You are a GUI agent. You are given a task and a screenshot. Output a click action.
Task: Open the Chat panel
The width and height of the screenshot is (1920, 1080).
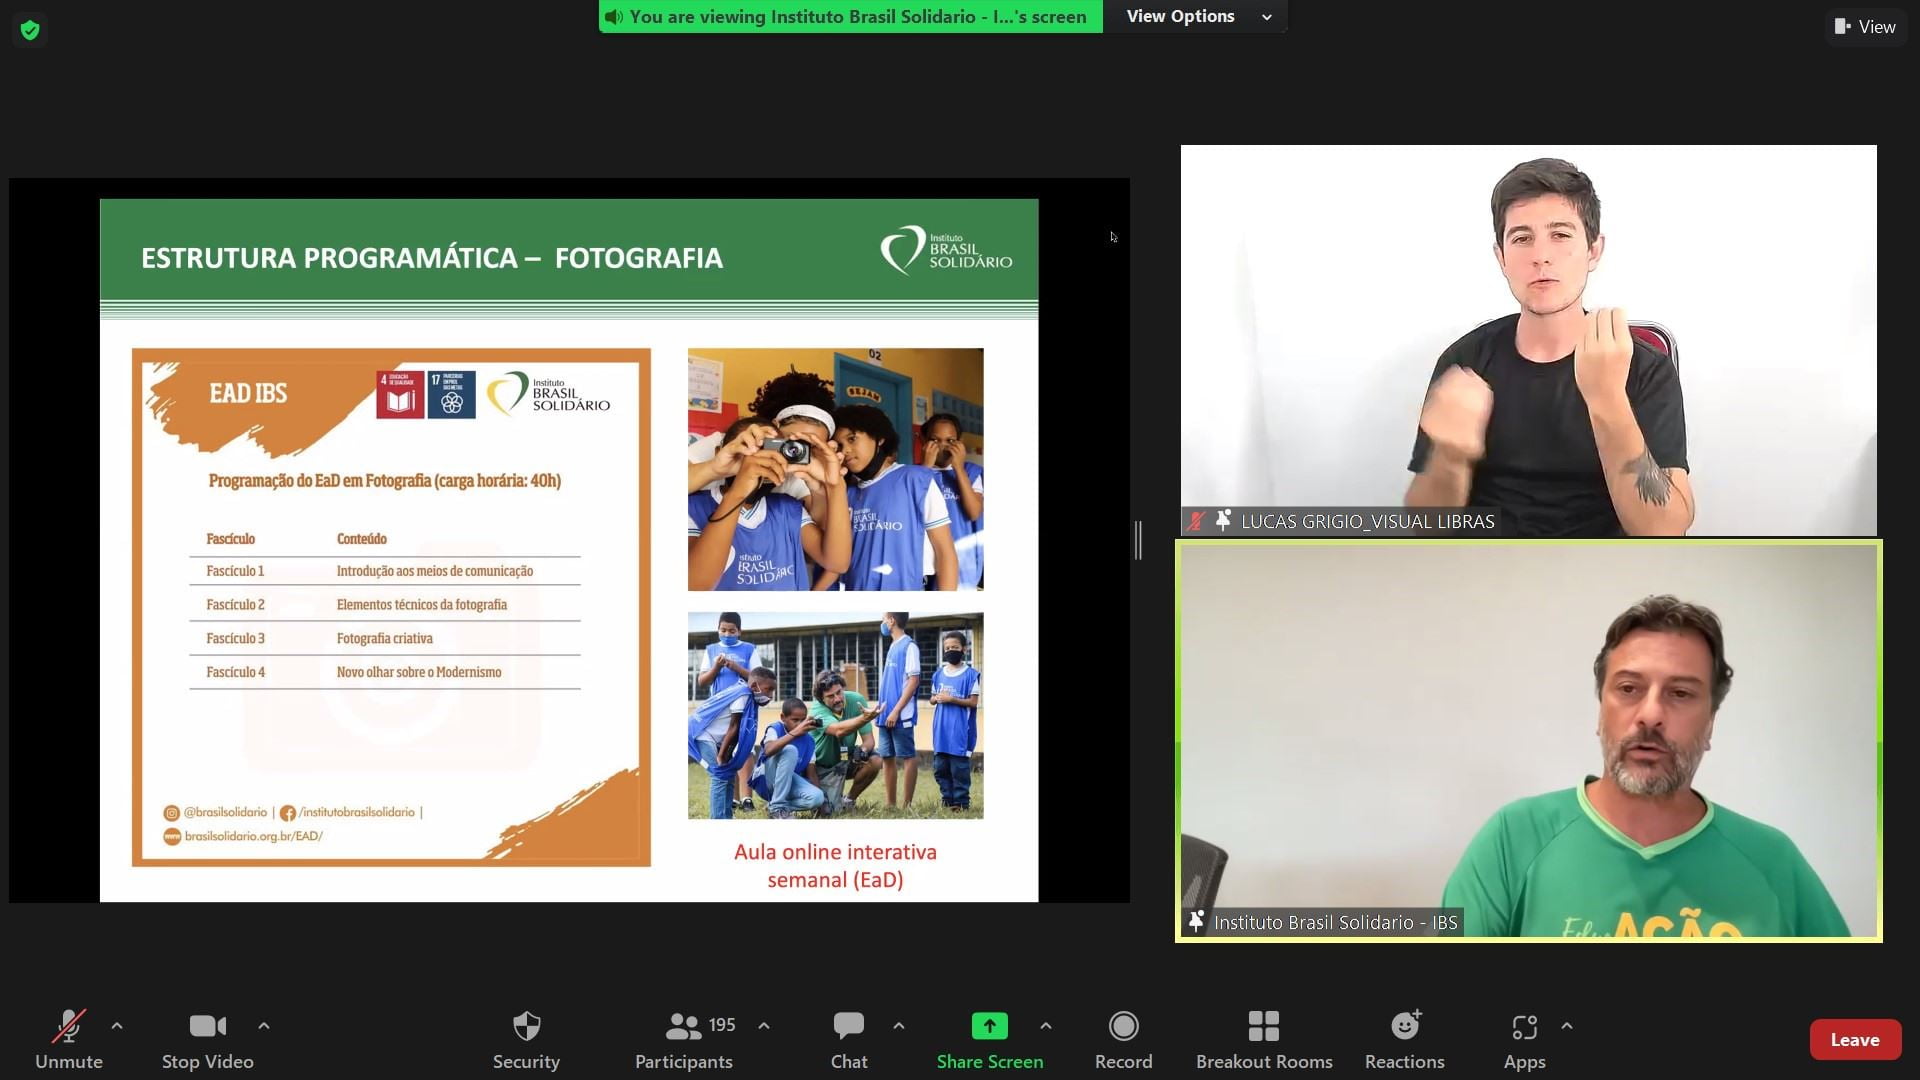point(848,1039)
